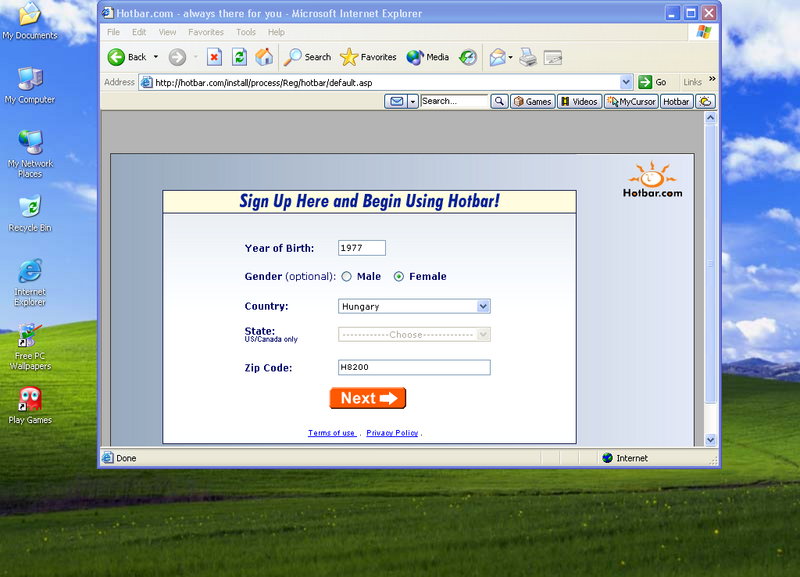This screenshot has width=800, height=577.
Task: Select the Female radio button
Action: click(x=399, y=277)
